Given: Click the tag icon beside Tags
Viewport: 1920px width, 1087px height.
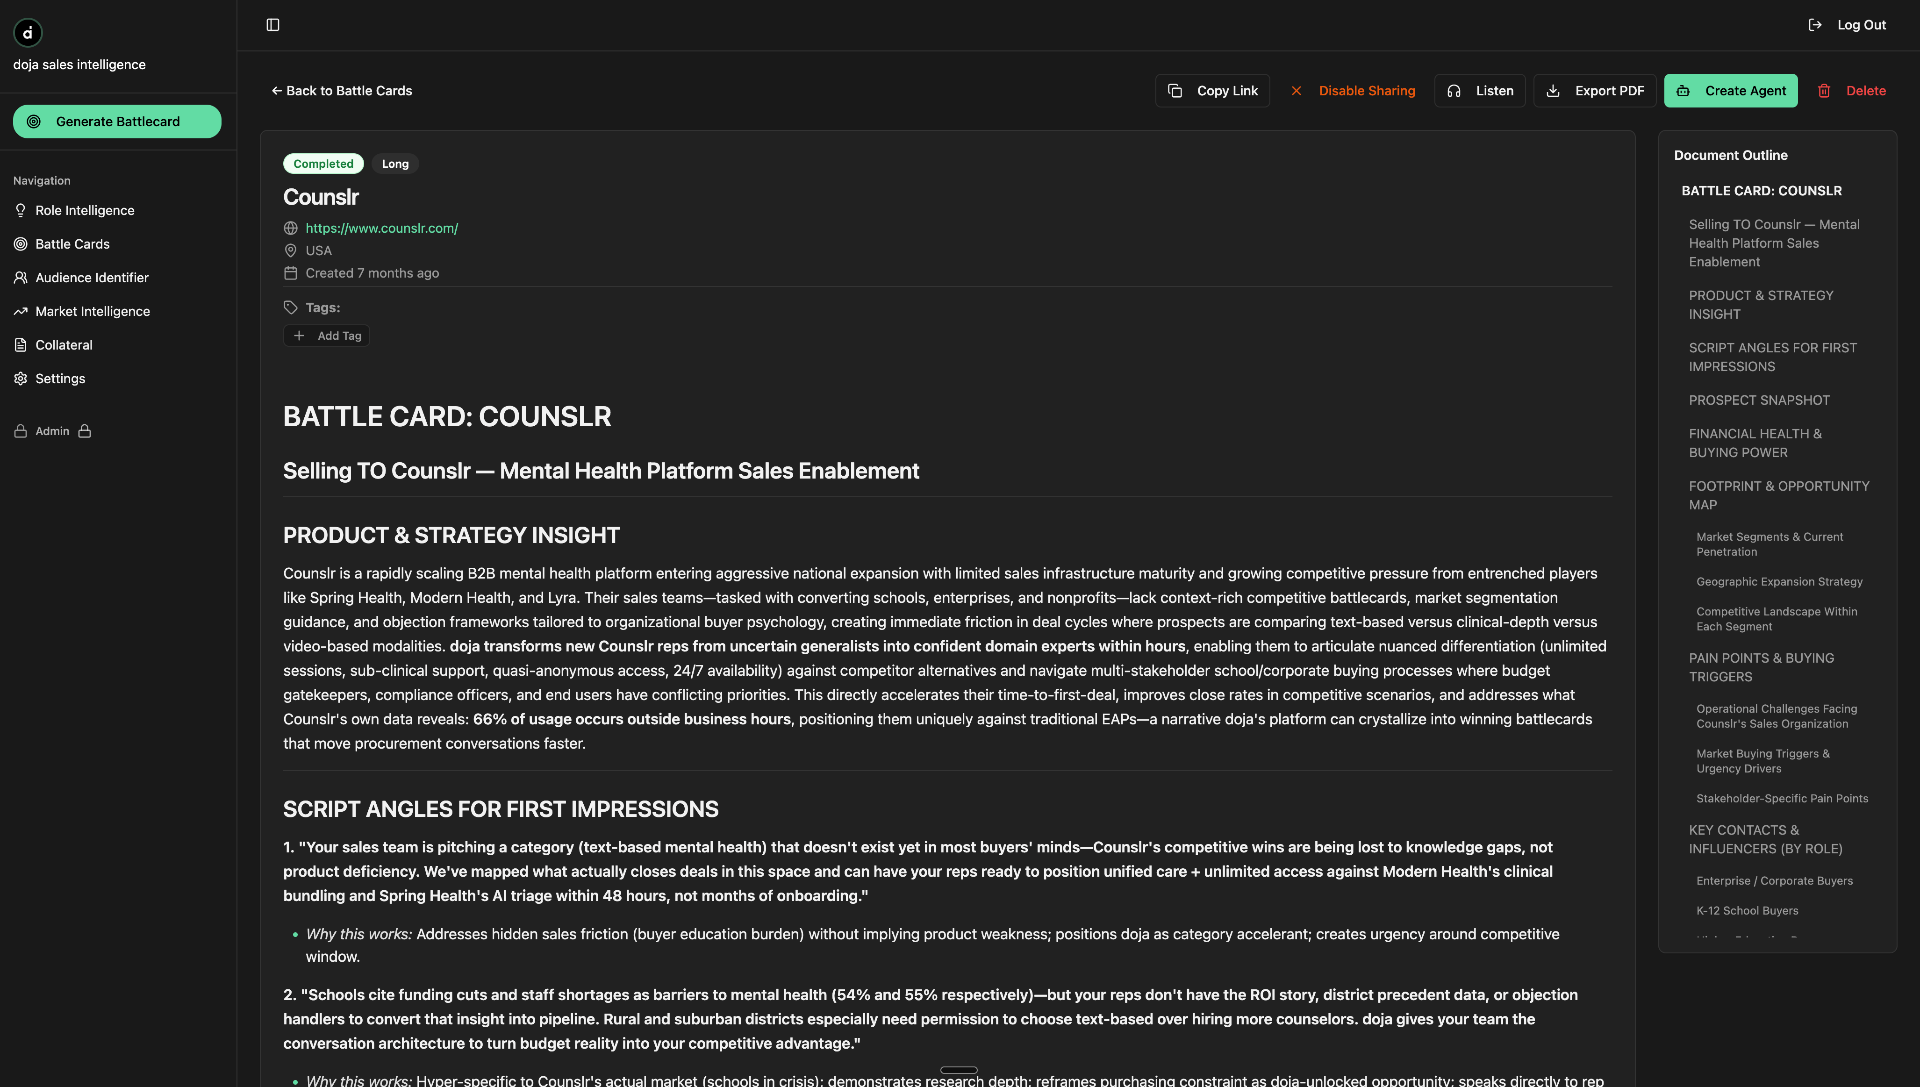Looking at the screenshot, I should tap(291, 308).
